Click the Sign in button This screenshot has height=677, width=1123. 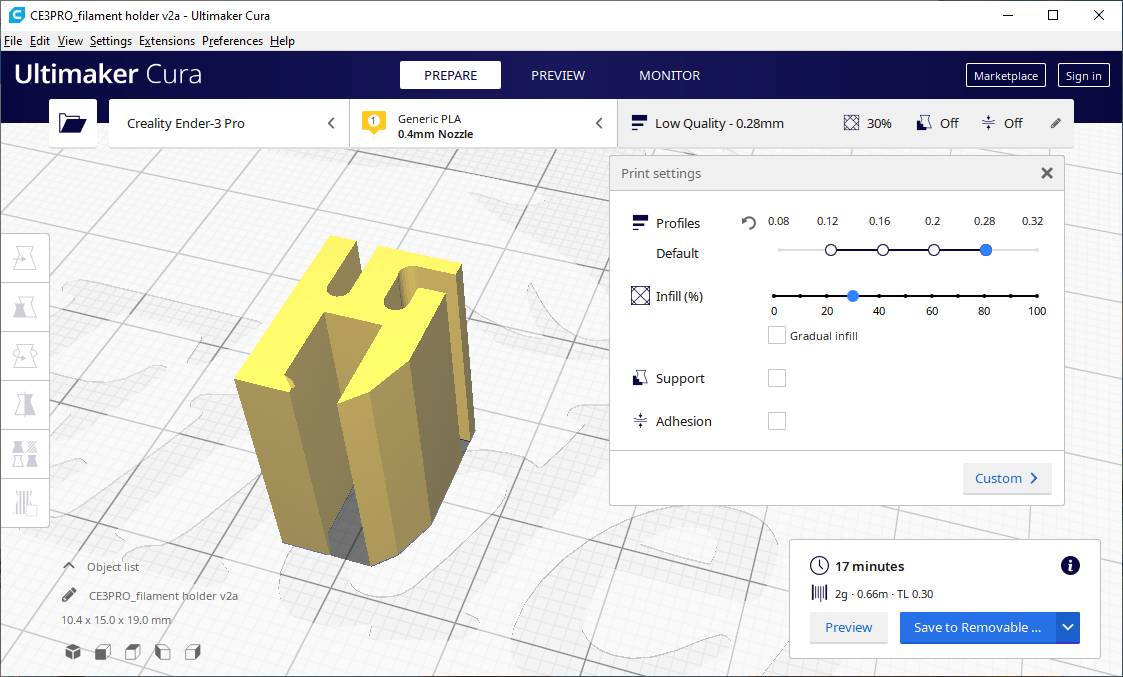[1084, 75]
